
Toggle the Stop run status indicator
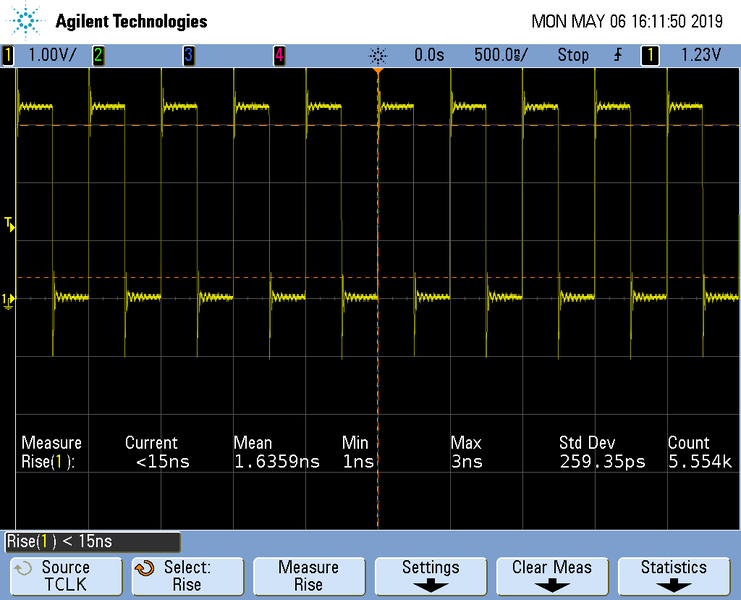pyautogui.click(x=573, y=55)
